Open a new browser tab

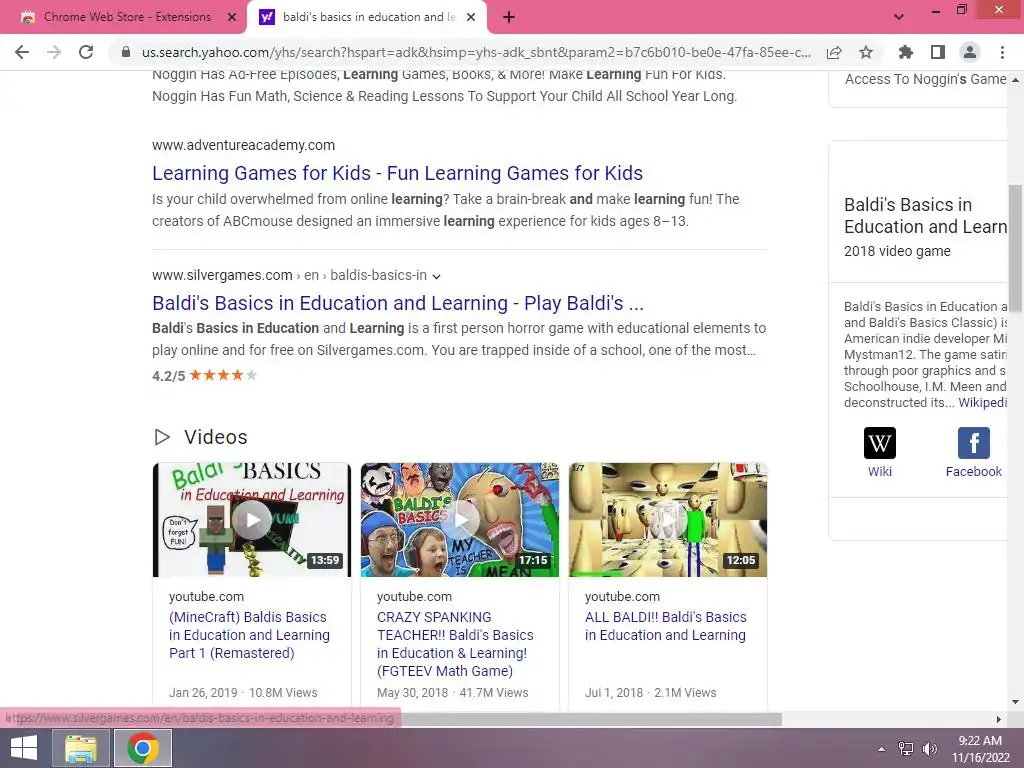[x=509, y=18]
